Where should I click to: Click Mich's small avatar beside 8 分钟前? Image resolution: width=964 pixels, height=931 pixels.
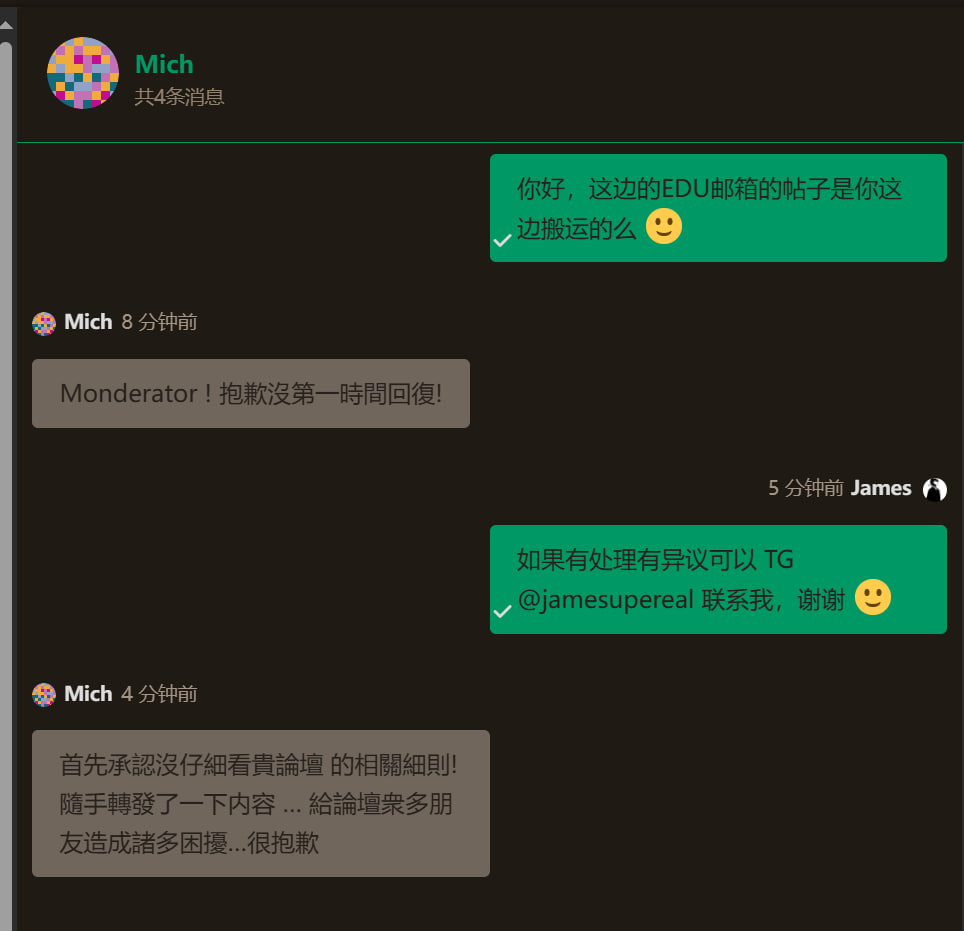(x=44, y=323)
